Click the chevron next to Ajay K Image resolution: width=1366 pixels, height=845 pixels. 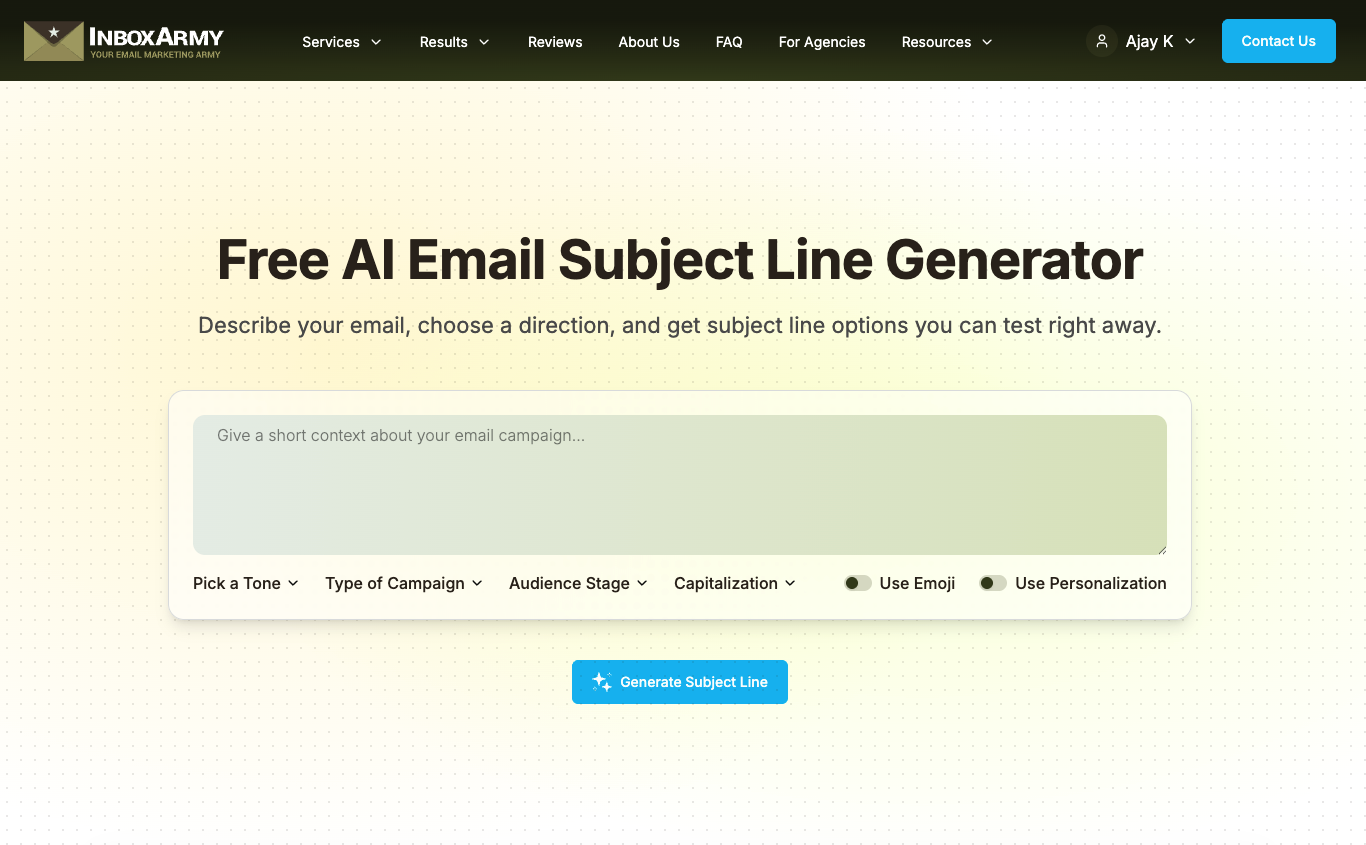pyautogui.click(x=1190, y=42)
